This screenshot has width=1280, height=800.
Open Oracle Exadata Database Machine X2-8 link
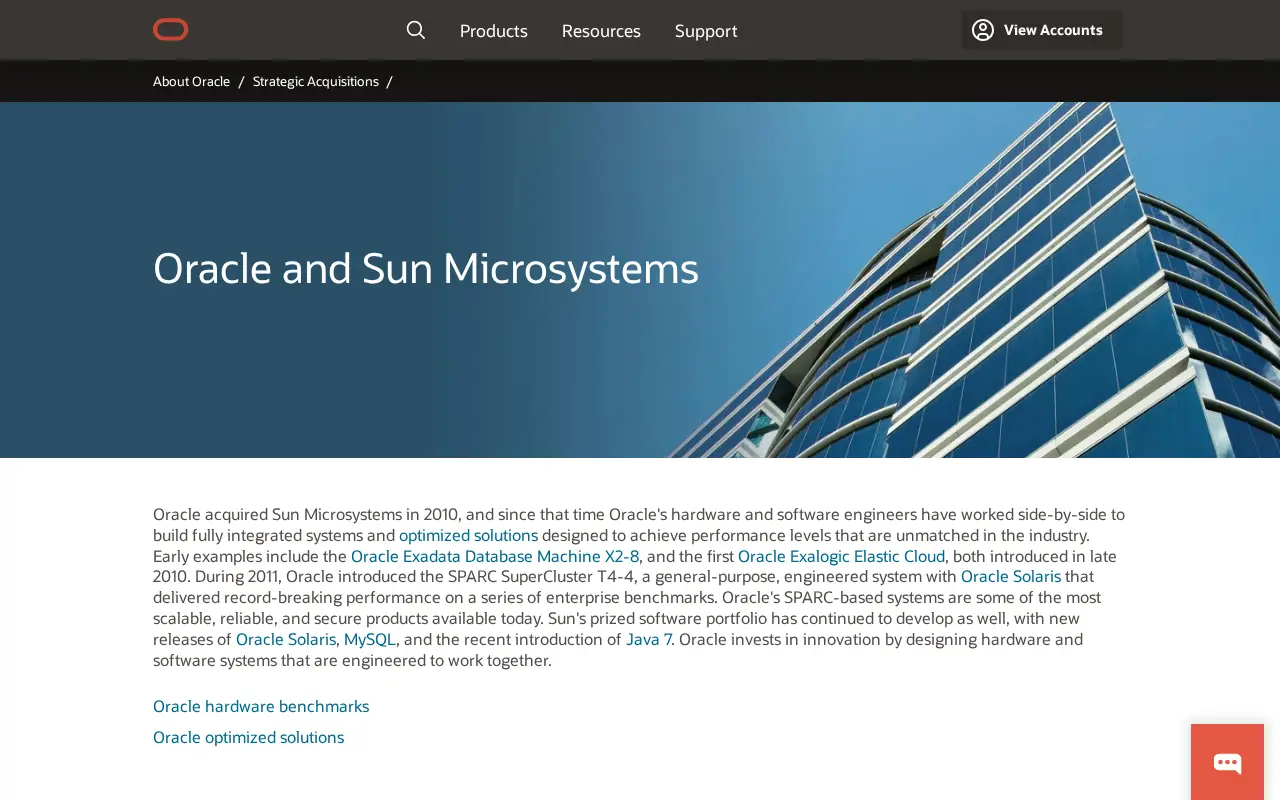[x=495, y=556]
